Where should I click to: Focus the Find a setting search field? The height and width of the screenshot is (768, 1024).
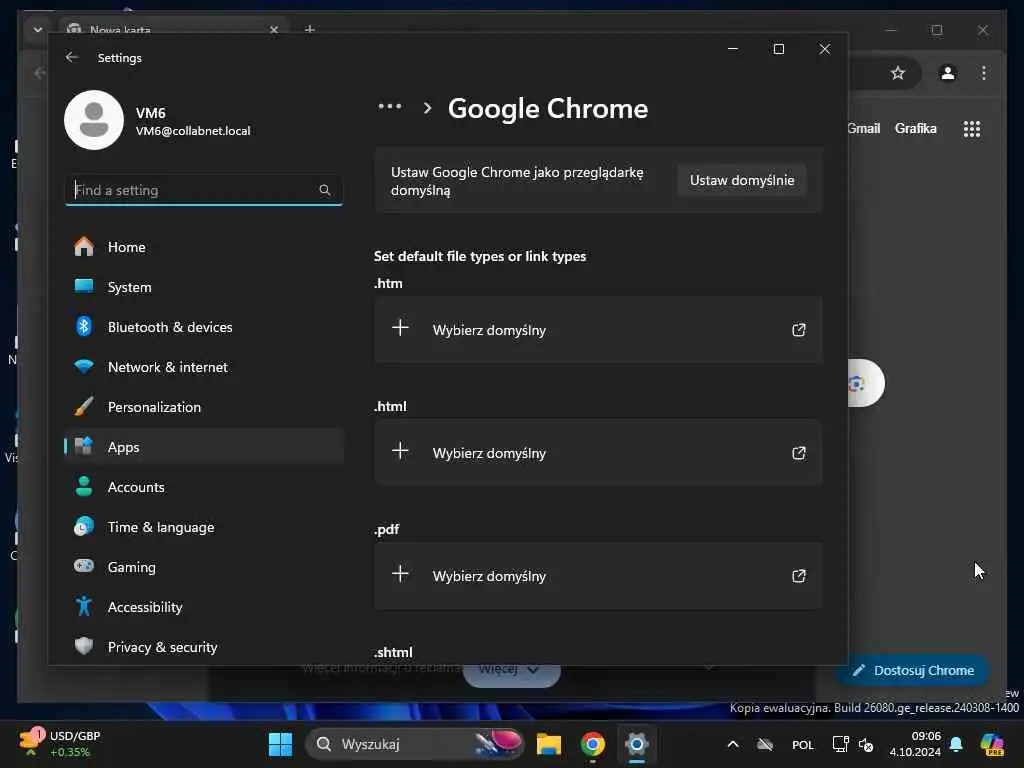204,190
